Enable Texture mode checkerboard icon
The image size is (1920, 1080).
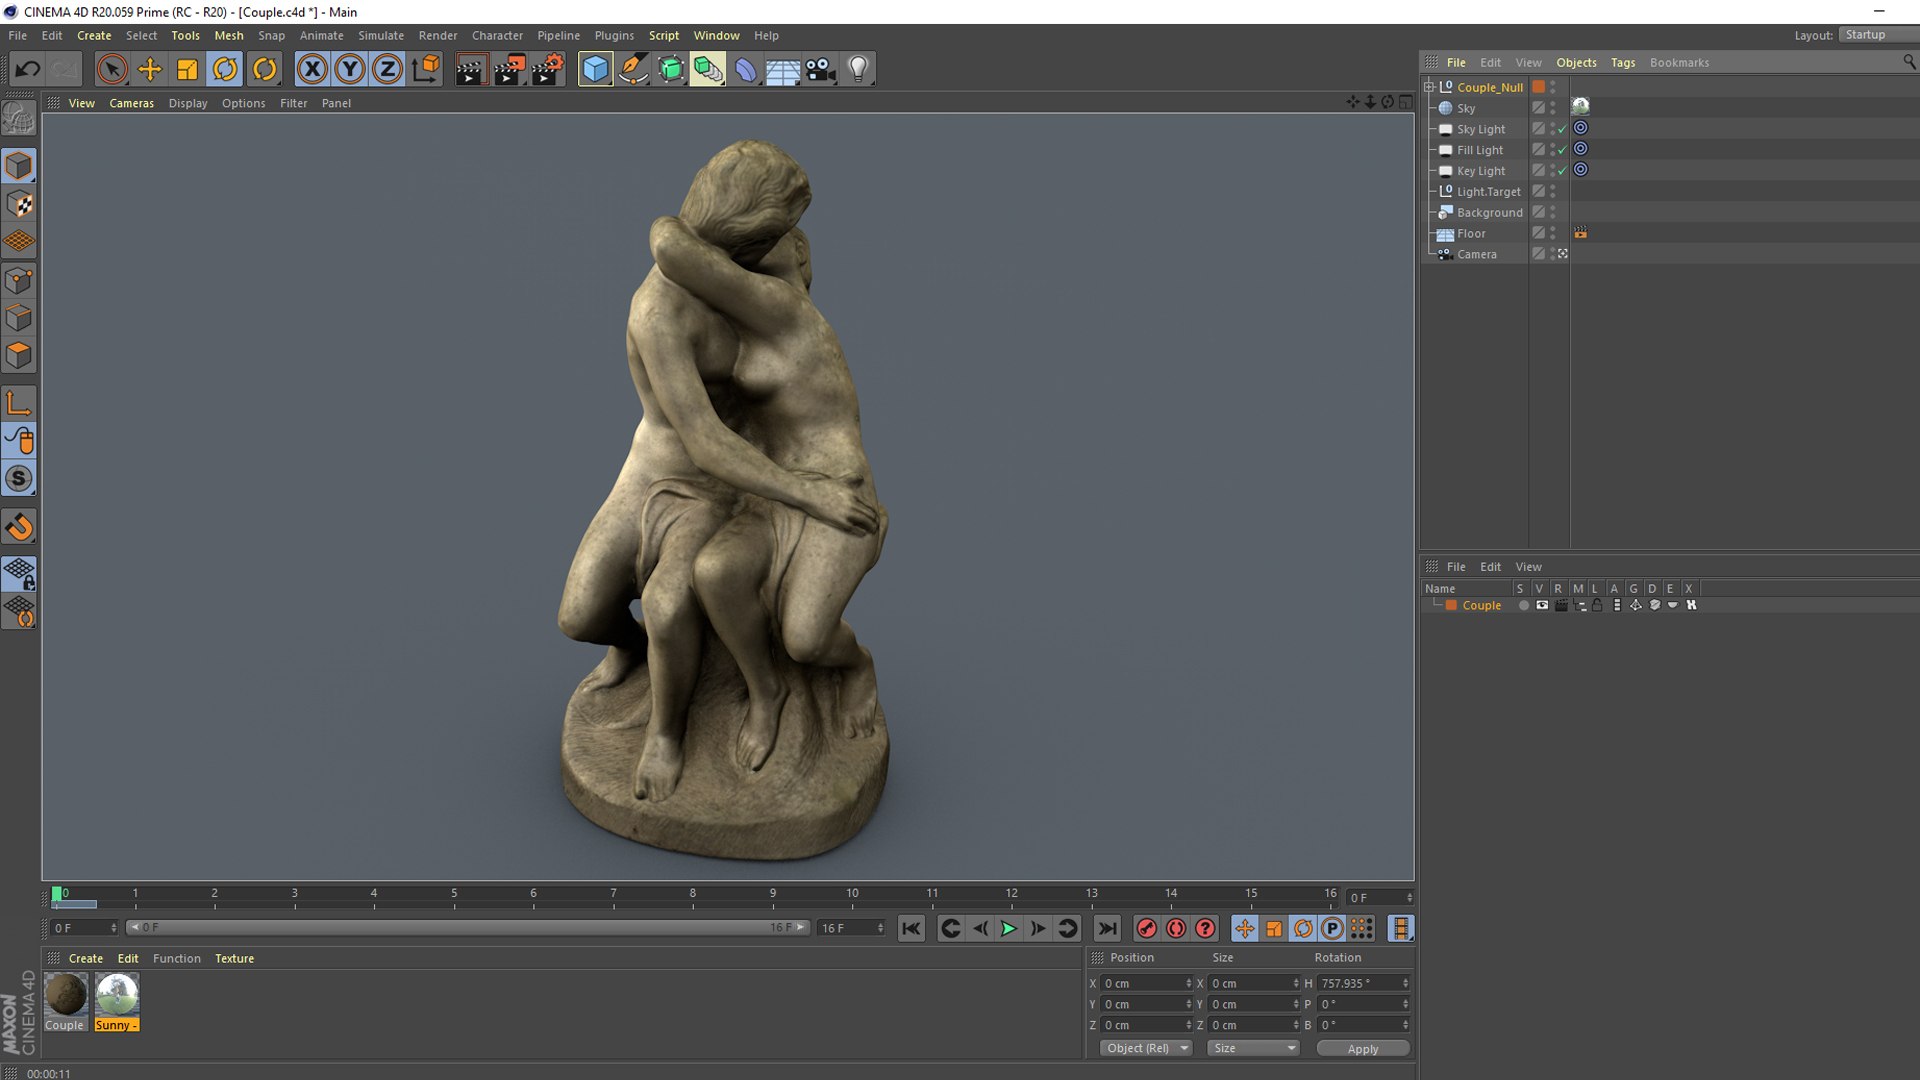pos(19,204)
